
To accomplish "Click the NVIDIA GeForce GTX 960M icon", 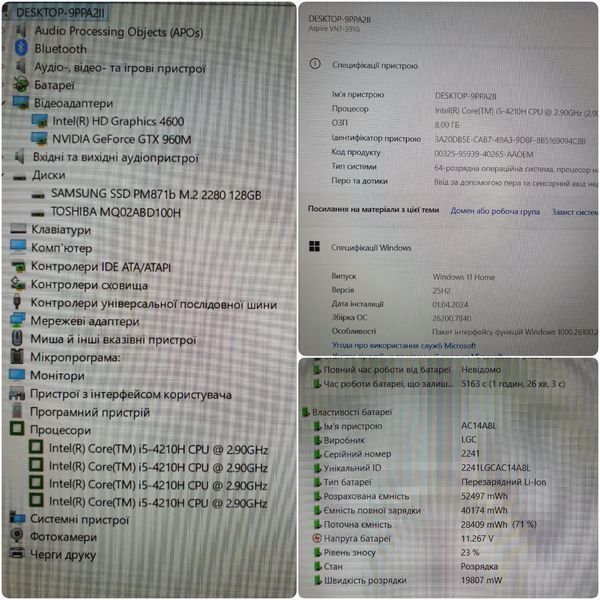I will [39, 139].
